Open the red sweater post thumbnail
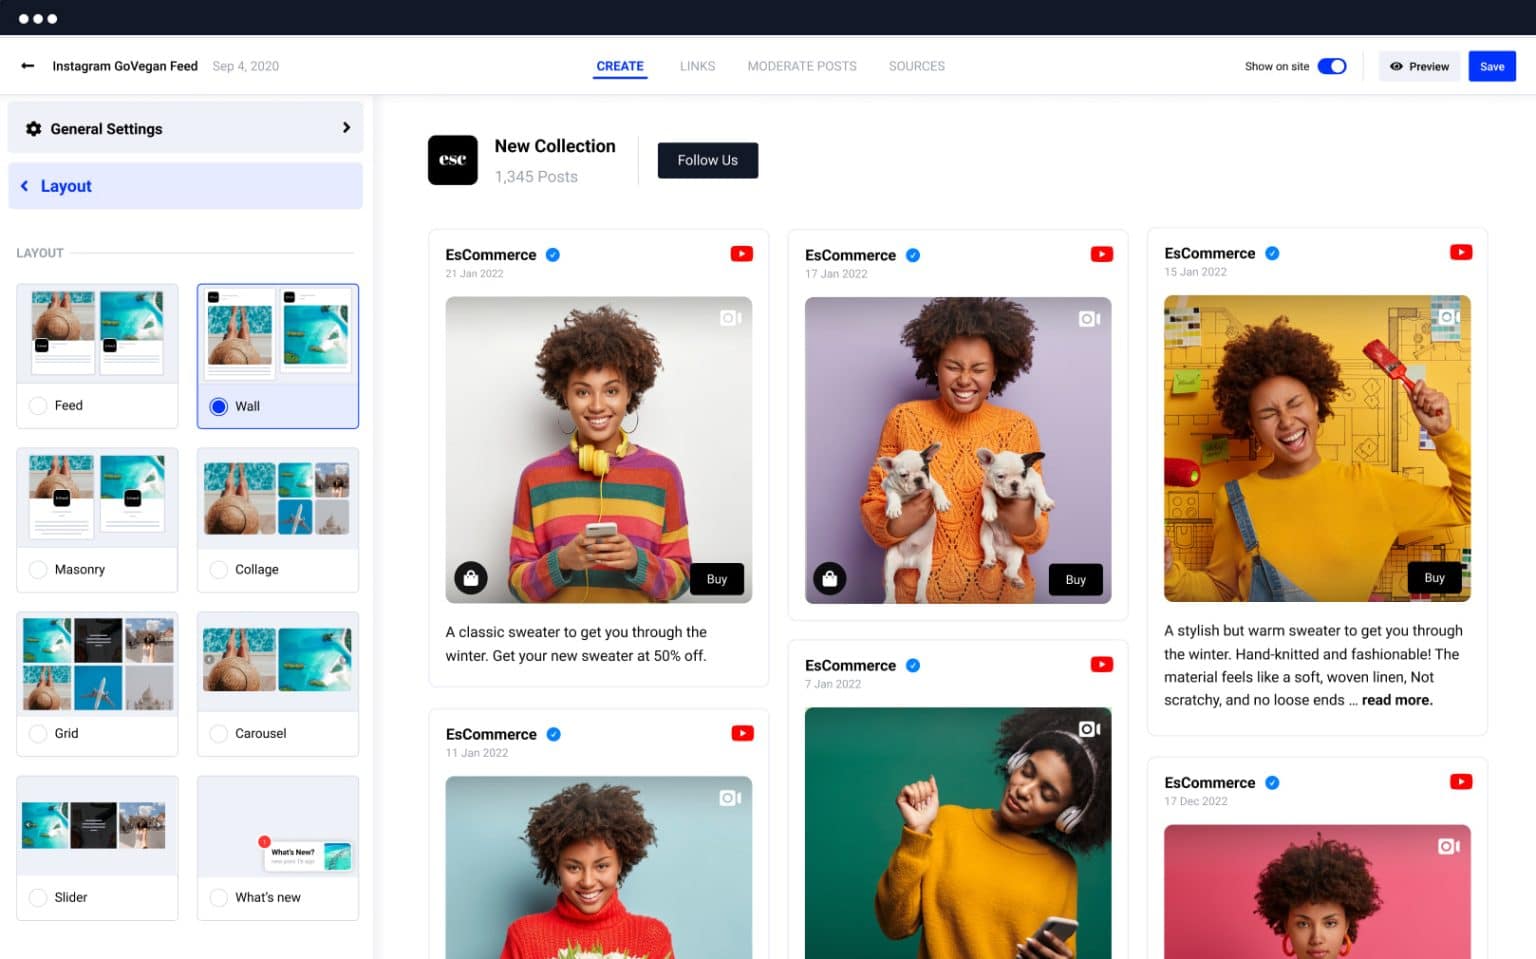1536x959 pixels. (598, 868)
